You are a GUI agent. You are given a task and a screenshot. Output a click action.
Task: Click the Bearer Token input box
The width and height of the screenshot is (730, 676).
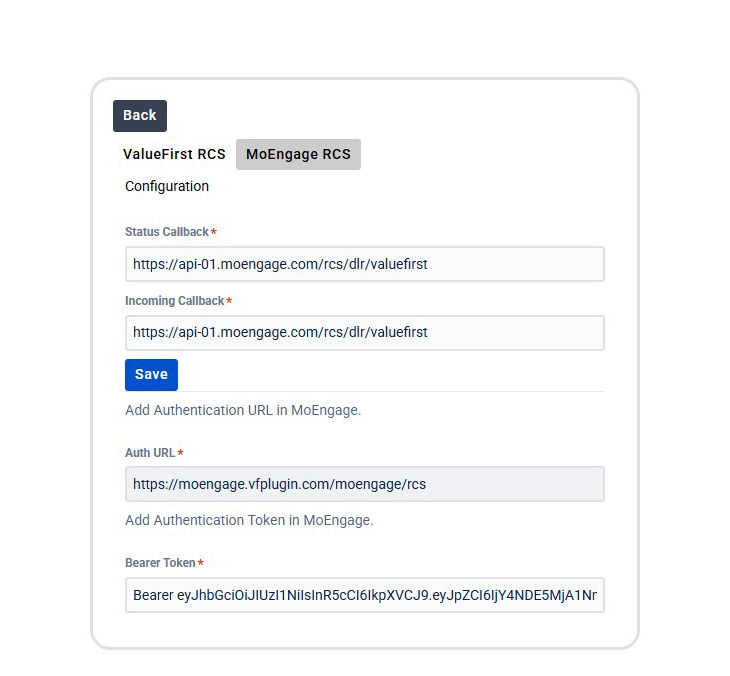pyautogui.click(x=364, y=596)
